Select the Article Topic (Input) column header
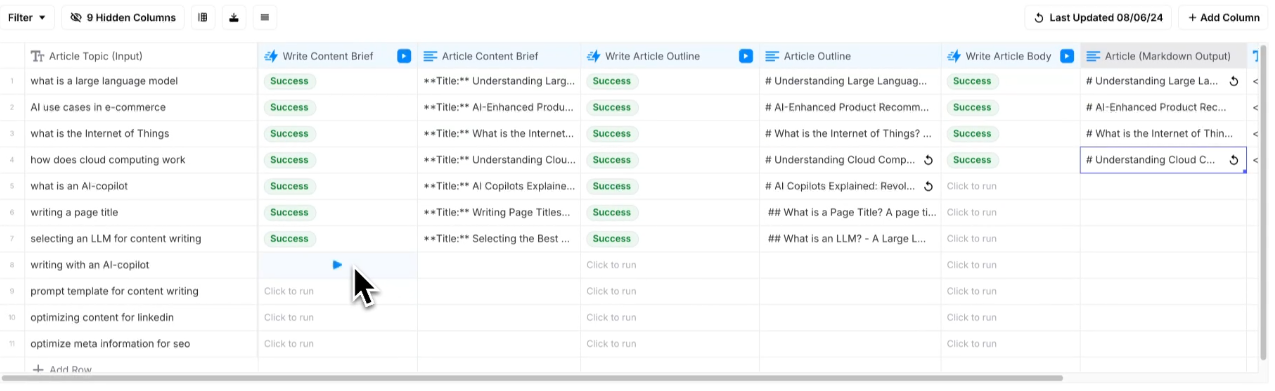Screen dimensions: 1275x391 point(141,56)
